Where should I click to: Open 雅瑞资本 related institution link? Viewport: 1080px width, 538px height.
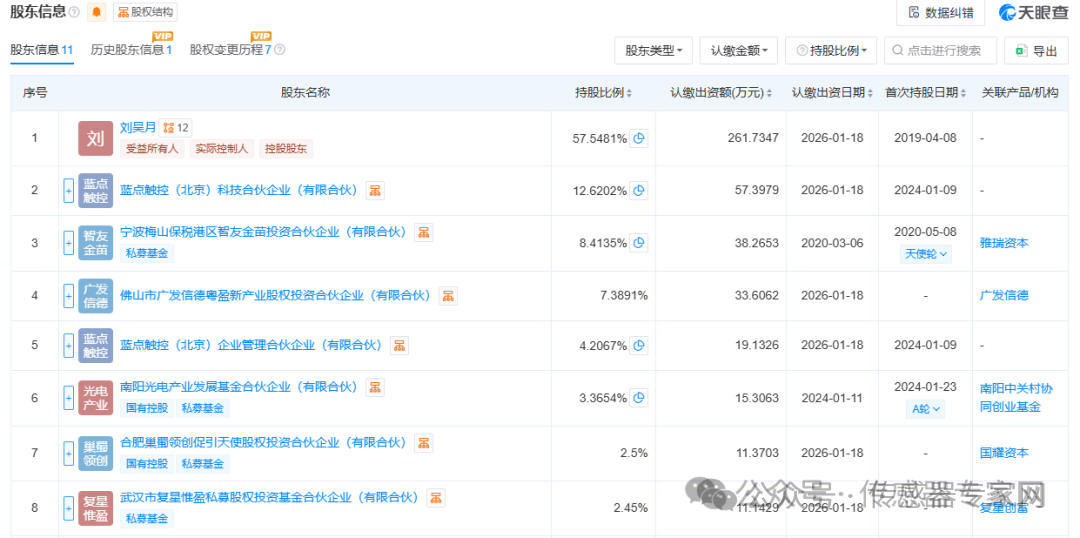coord(1004,243)
